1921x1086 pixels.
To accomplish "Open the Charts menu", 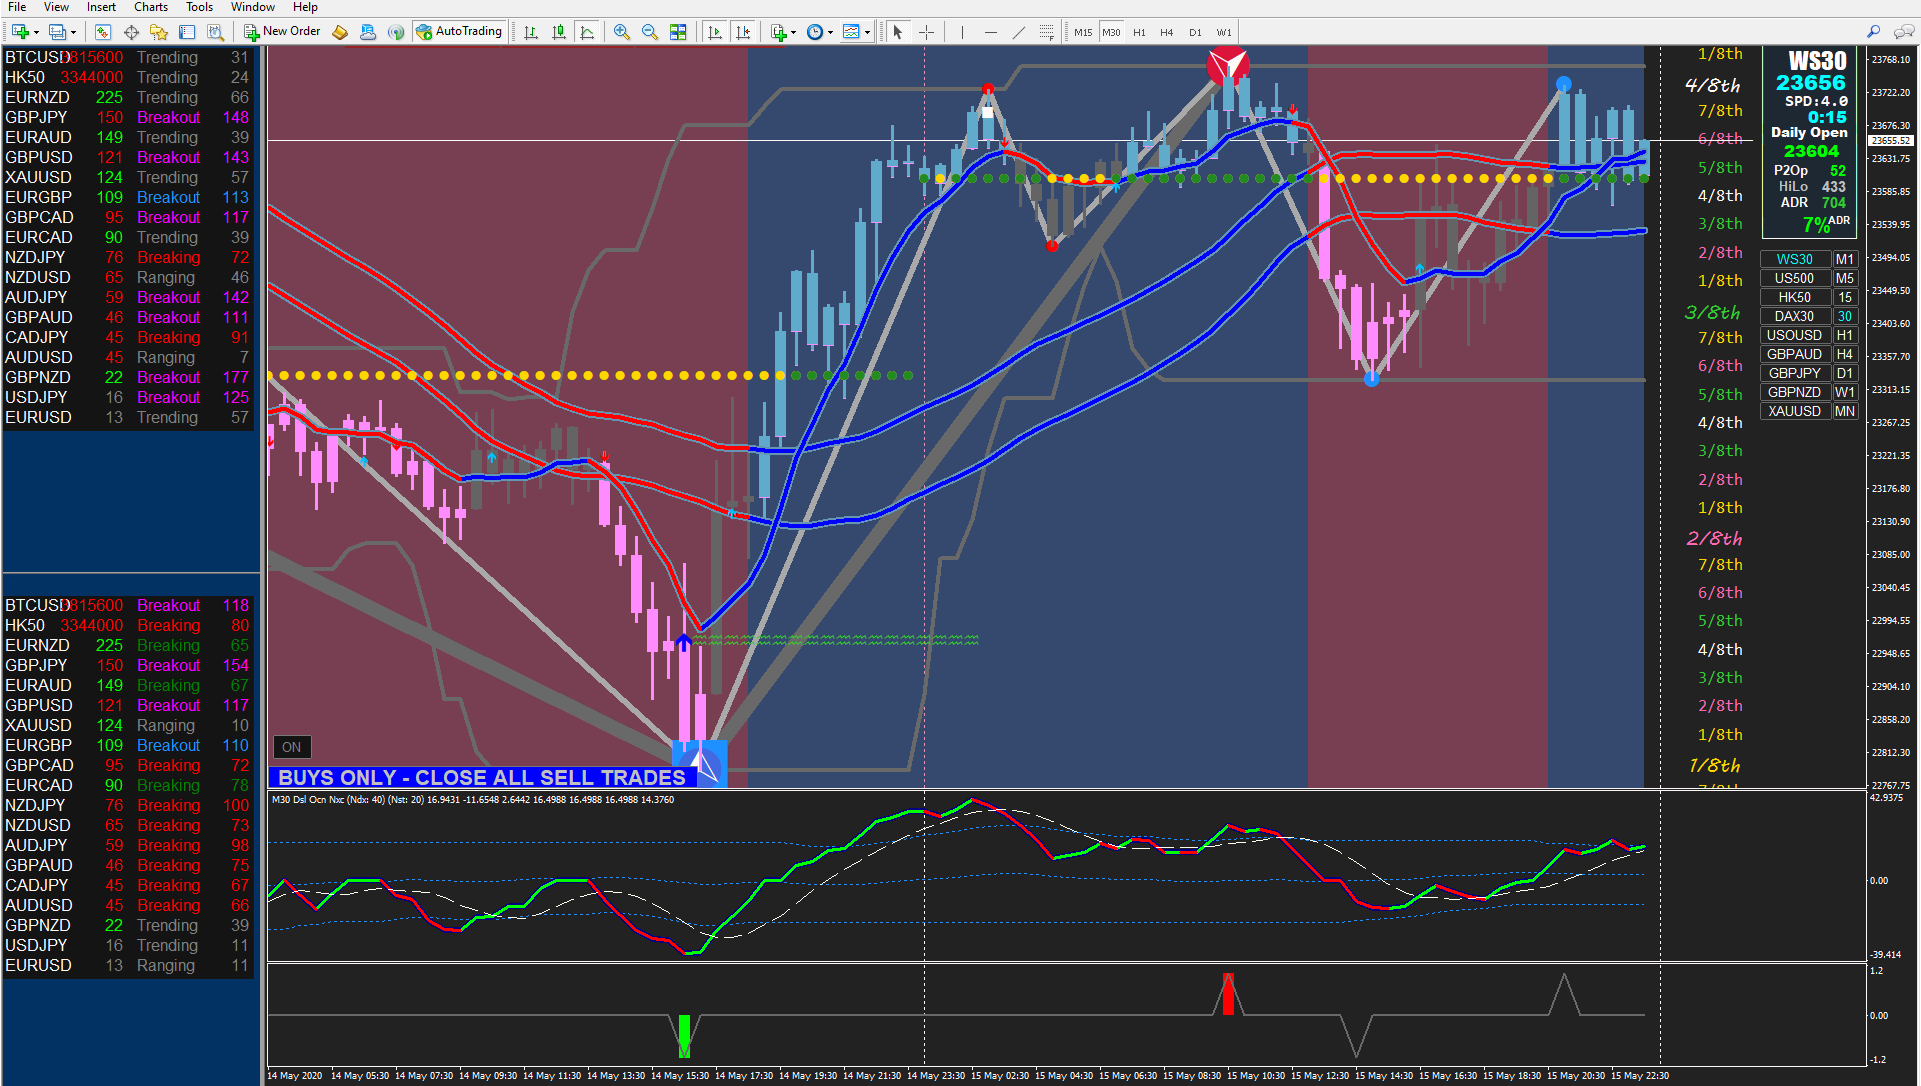I will tap(151, 7).
